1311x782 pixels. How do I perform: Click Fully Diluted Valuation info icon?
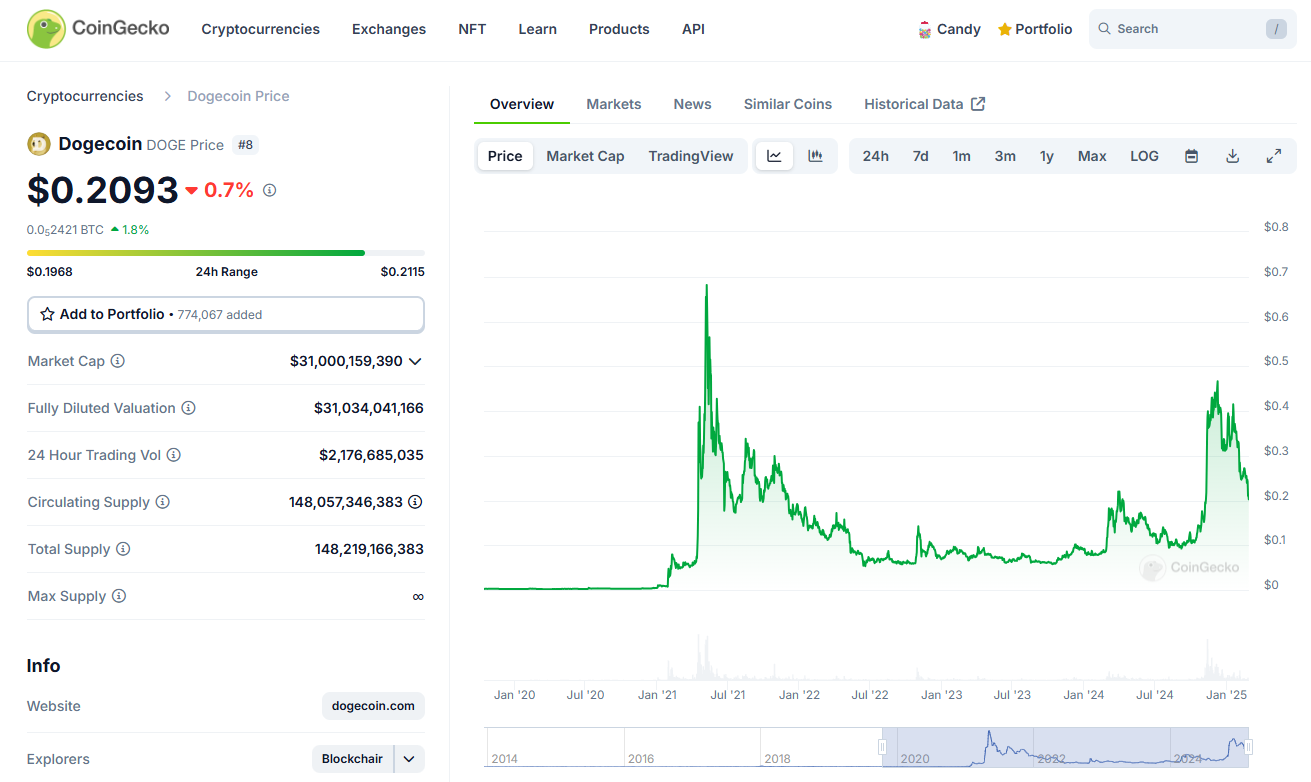(188, 408)
